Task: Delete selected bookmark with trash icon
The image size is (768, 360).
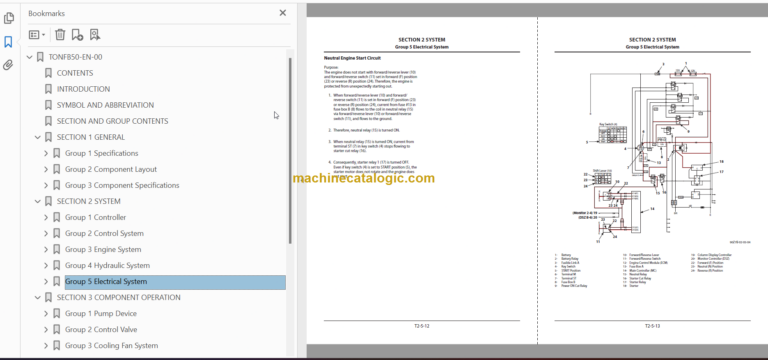Action: 60,35
